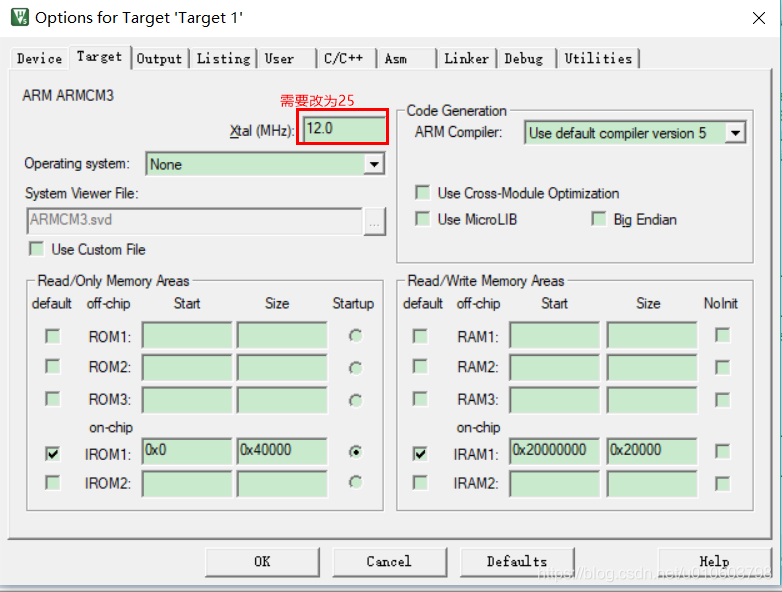Click the RAM2 Size field
The width and height of the screenshot is (782, 592).
[652, 367]
